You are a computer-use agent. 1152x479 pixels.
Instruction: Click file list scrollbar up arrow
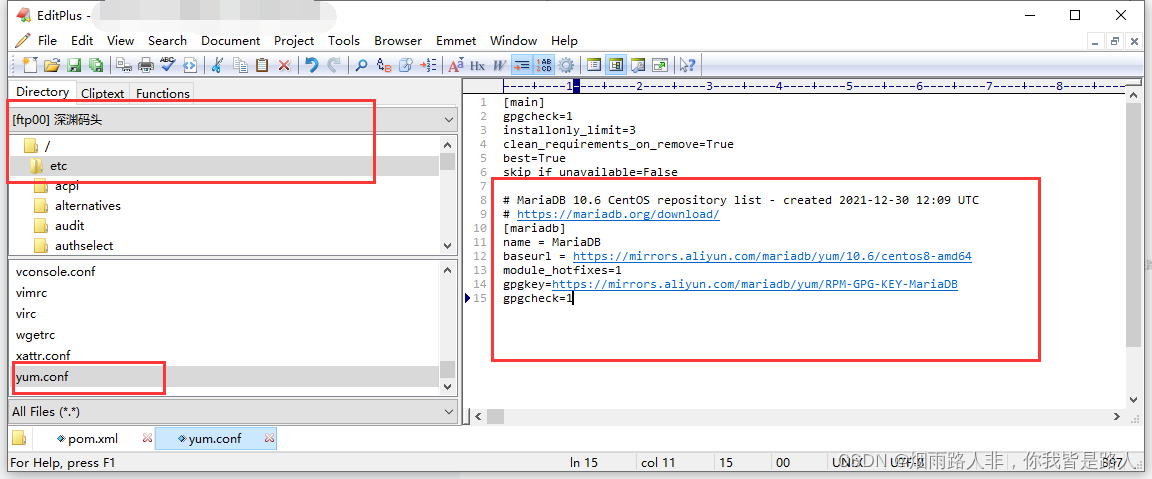(447, 270)
